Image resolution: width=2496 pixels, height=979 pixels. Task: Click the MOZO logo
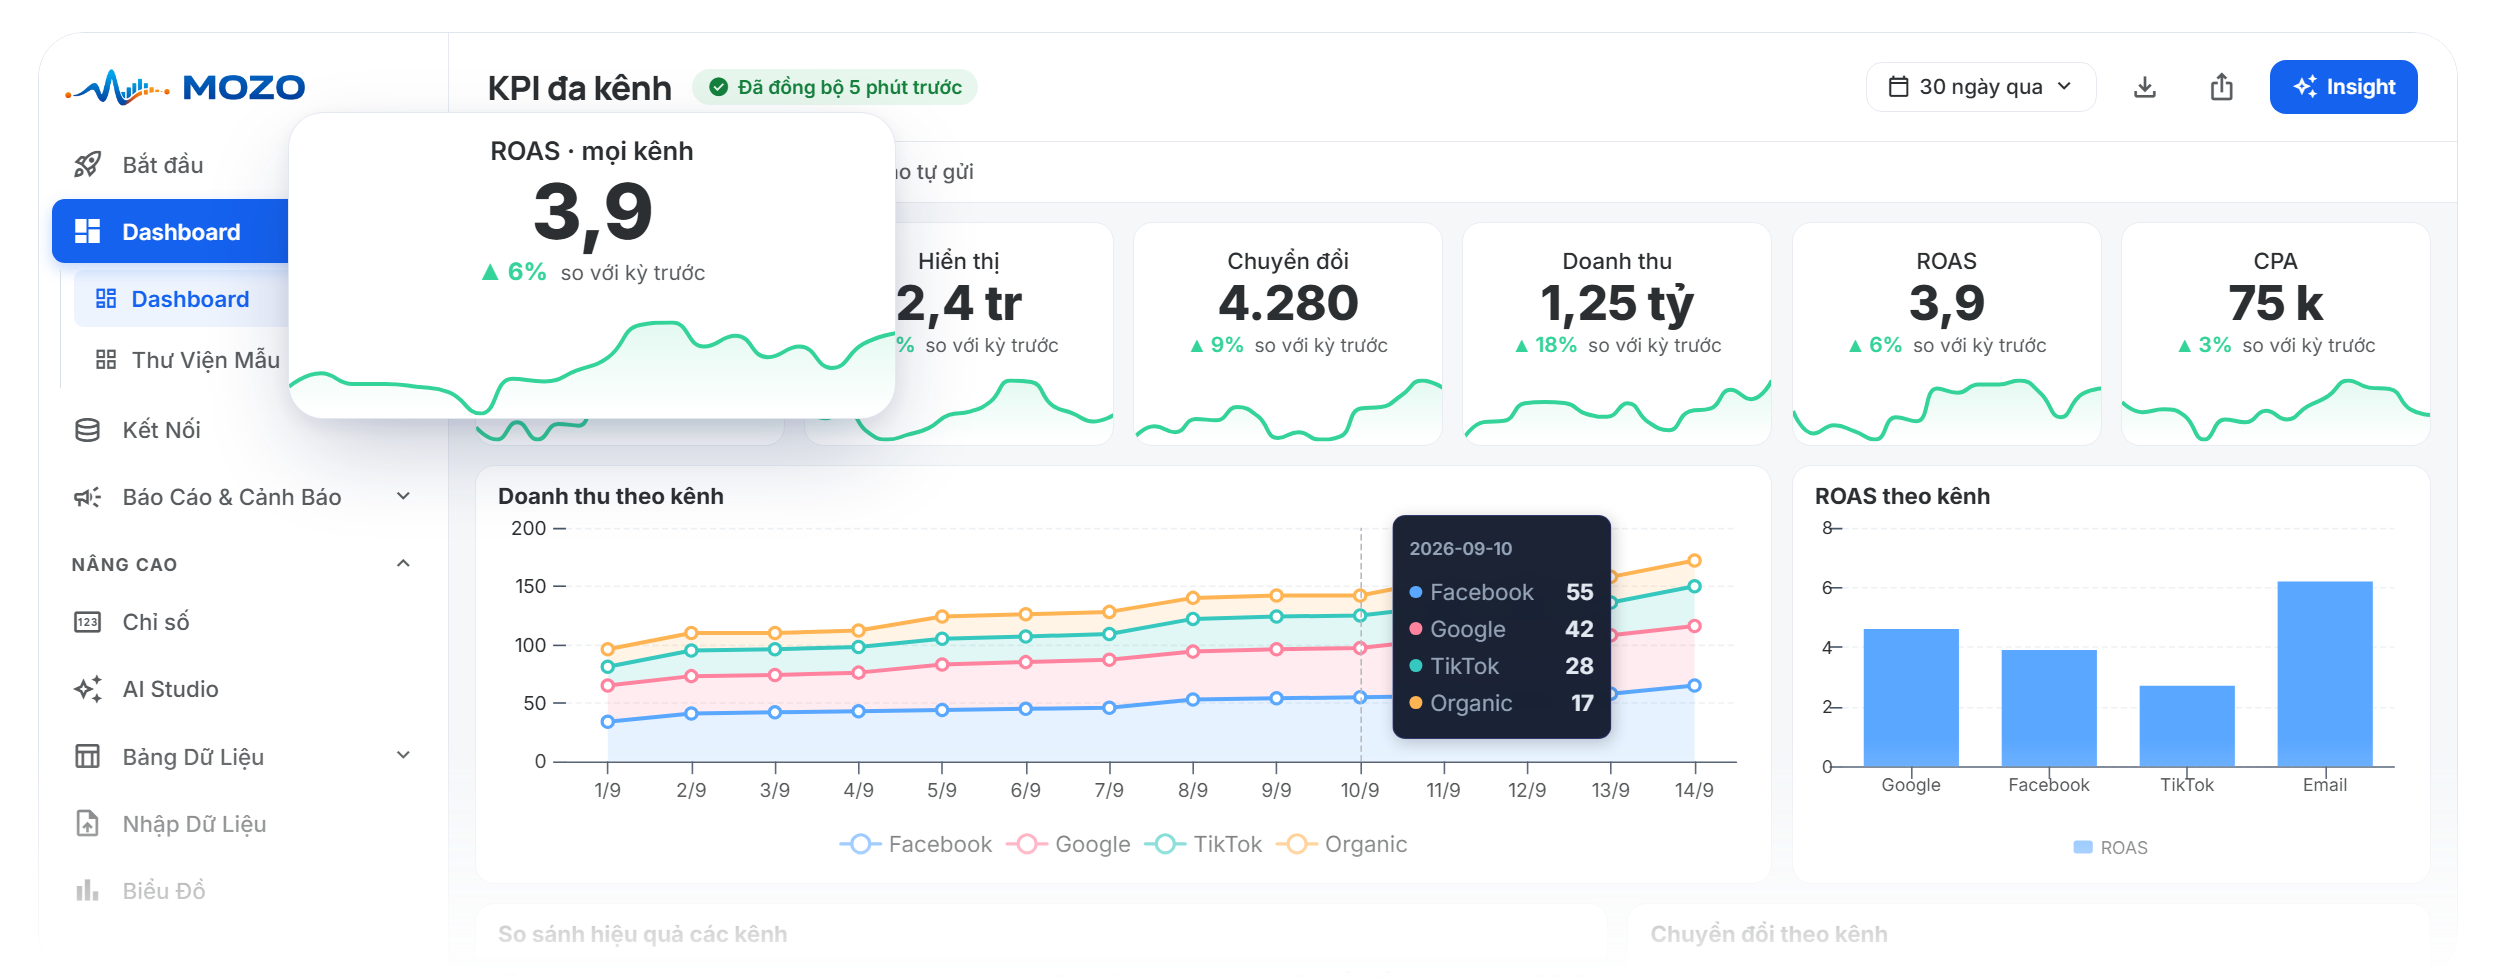coord(186,87)
